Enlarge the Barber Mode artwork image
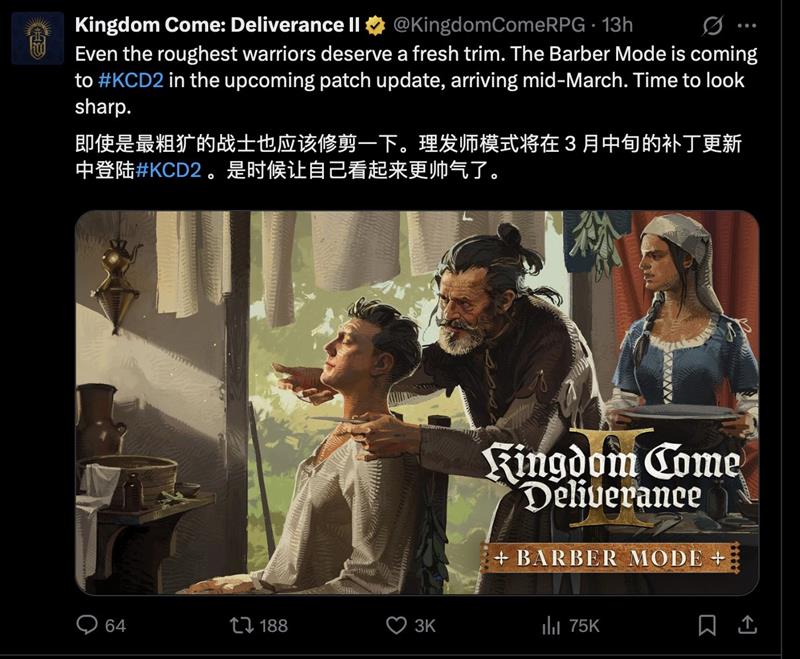The height and width of the screenshot is (659, 800). (417, 402)
